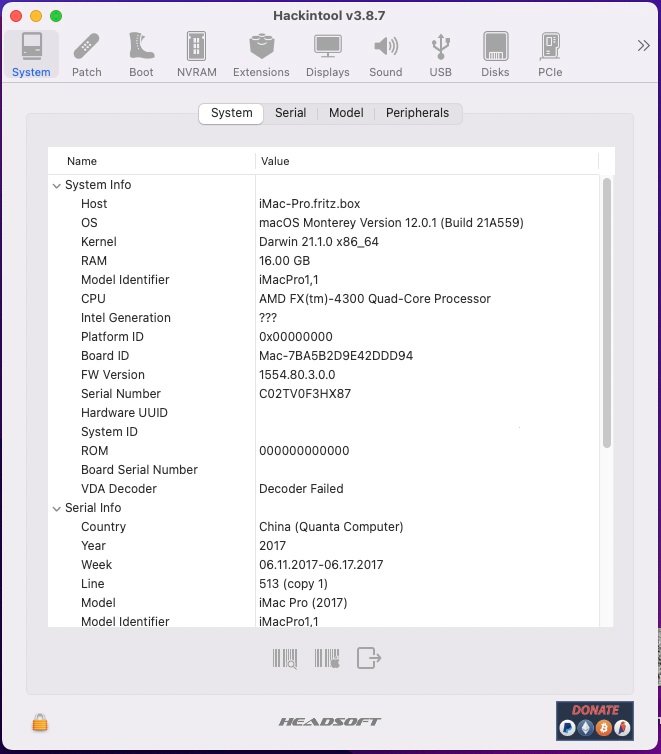Select serial number value C02TV0F3HX87
The width and height of the screenshot is (661, 754).
305,394
